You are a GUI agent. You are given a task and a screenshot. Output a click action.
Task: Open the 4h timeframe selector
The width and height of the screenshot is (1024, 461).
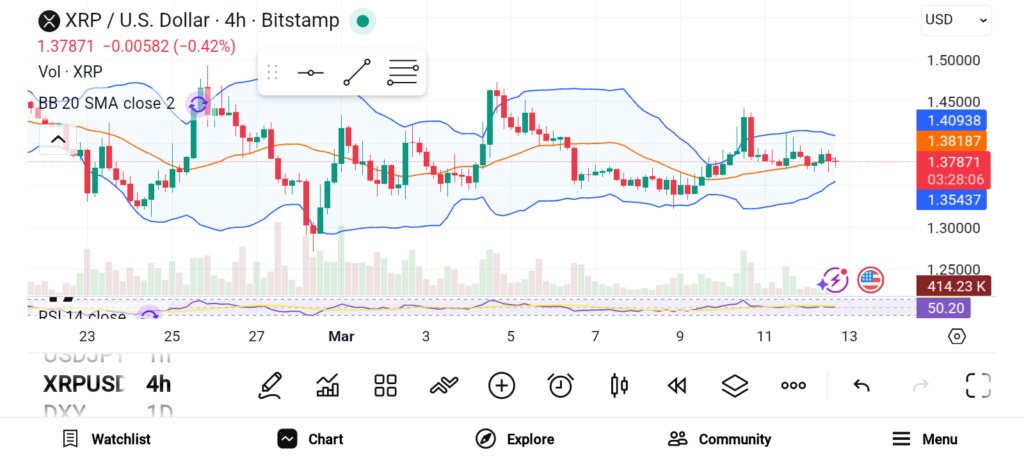click(158, 384)
